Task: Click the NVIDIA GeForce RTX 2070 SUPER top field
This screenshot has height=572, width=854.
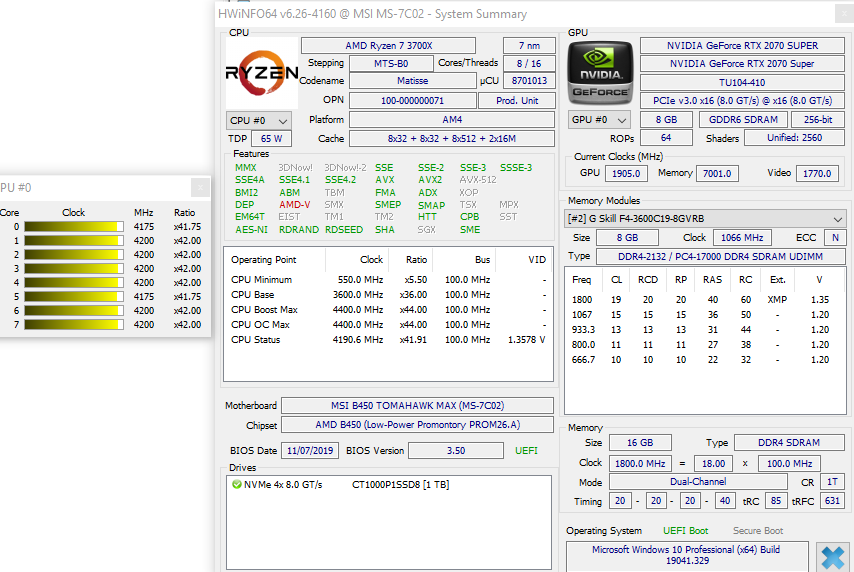Action: (x=742, y=46)
